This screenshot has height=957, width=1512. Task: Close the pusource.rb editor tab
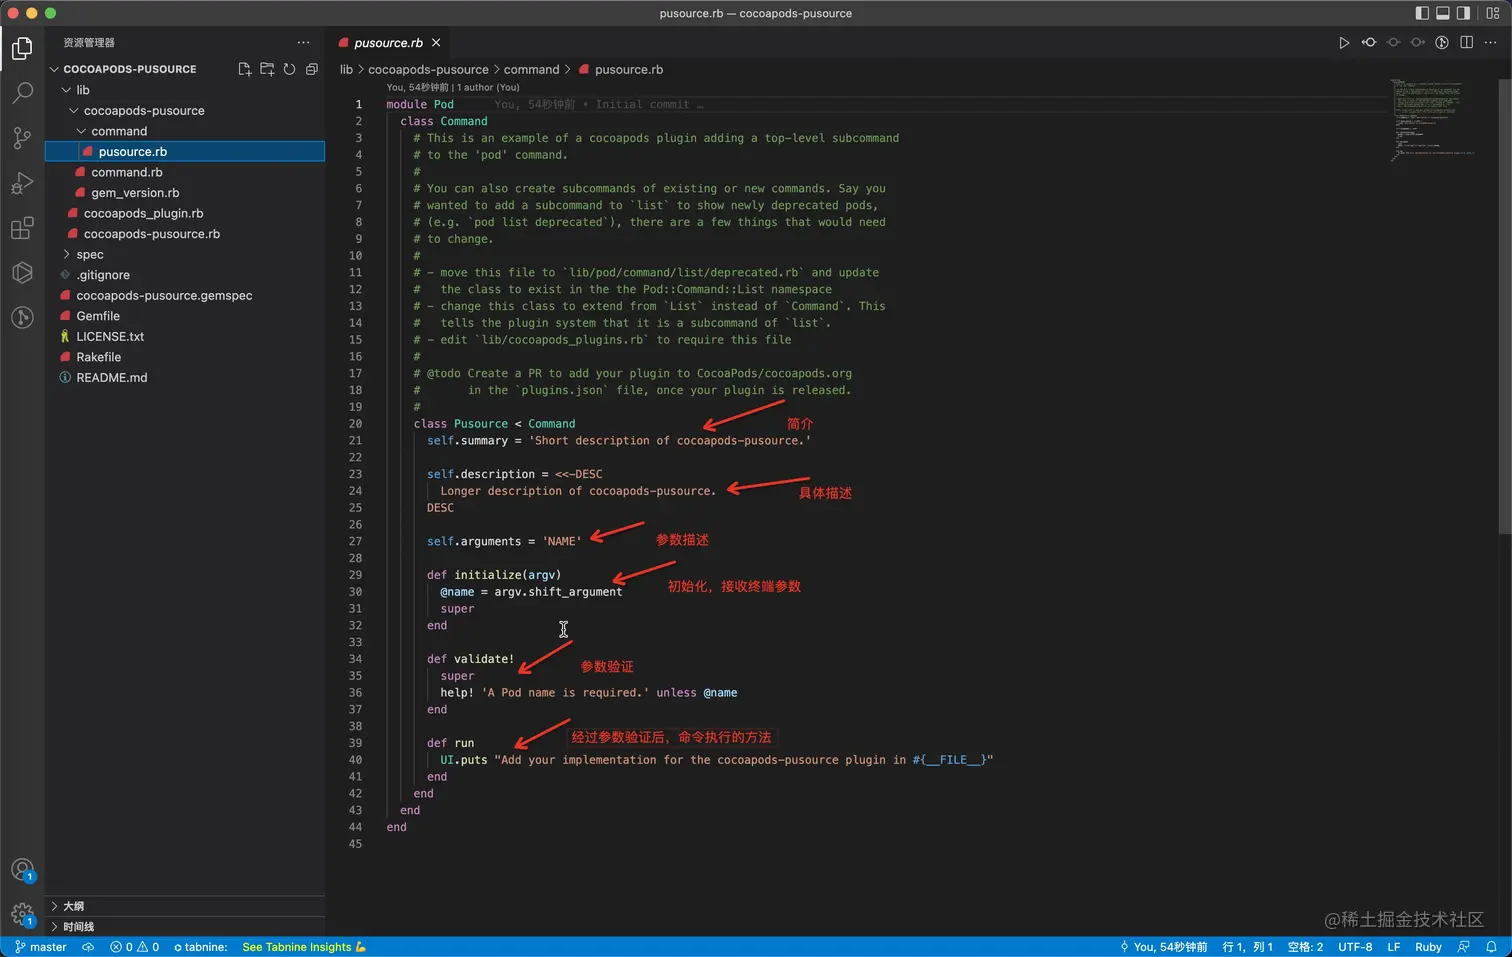pos(436,43)
